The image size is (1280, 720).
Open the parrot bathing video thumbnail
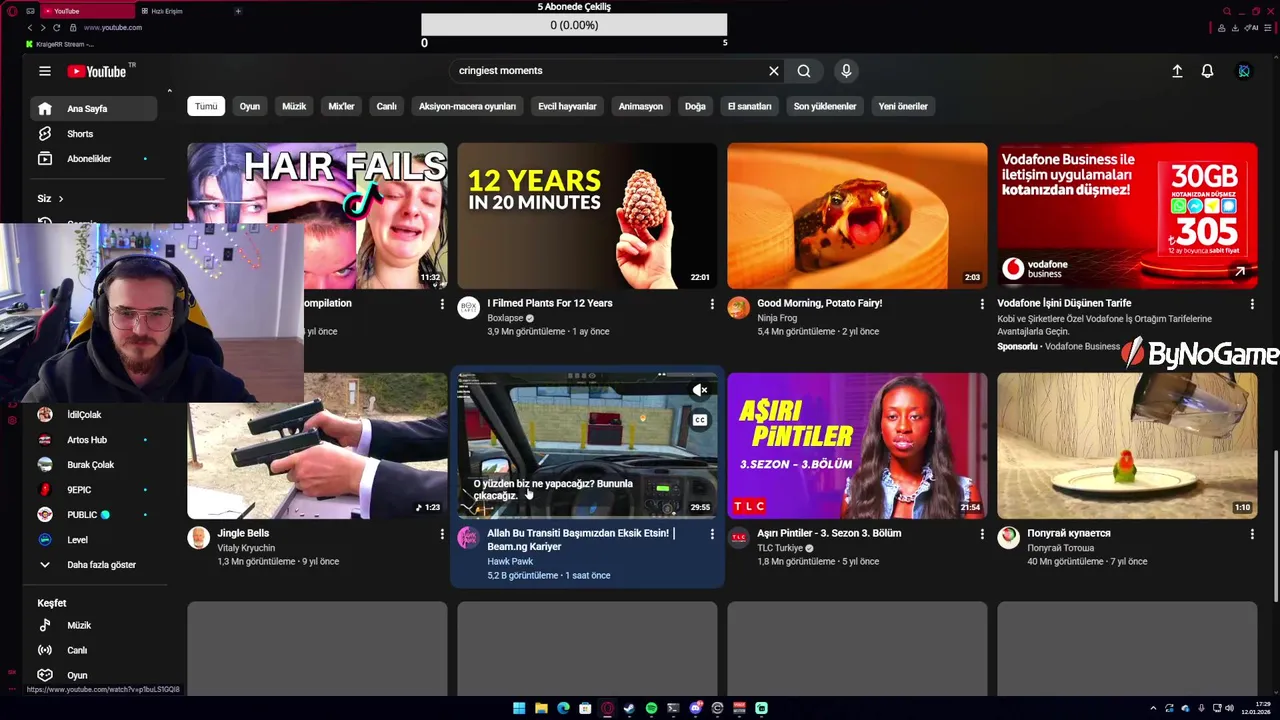[x=1127, y=446]
